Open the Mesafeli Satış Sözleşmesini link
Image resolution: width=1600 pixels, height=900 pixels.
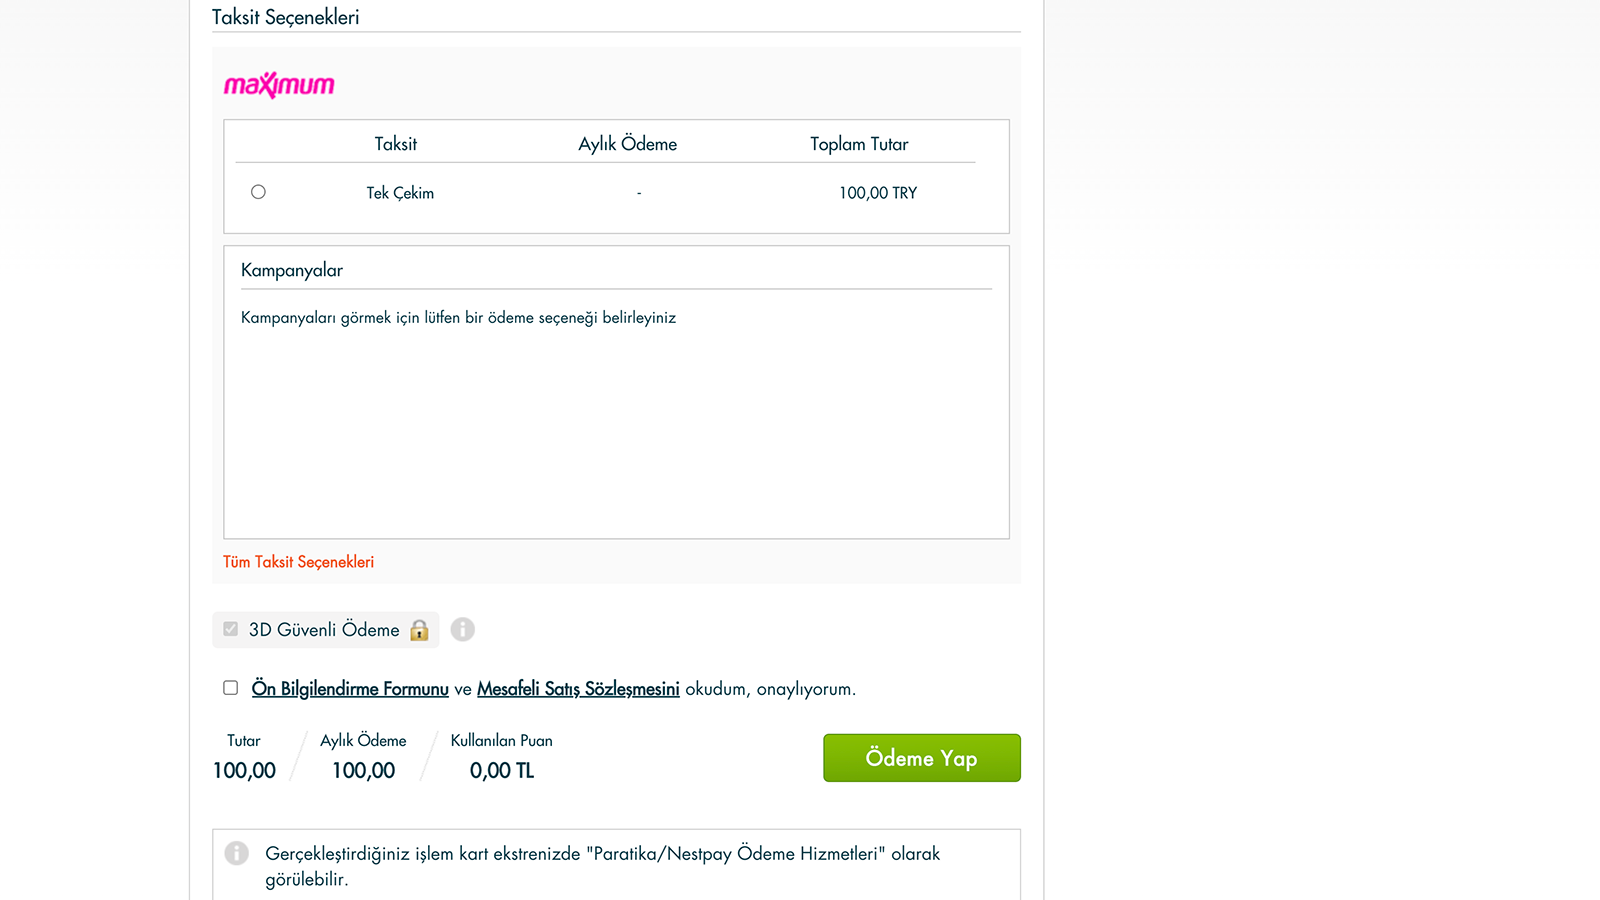578,689
